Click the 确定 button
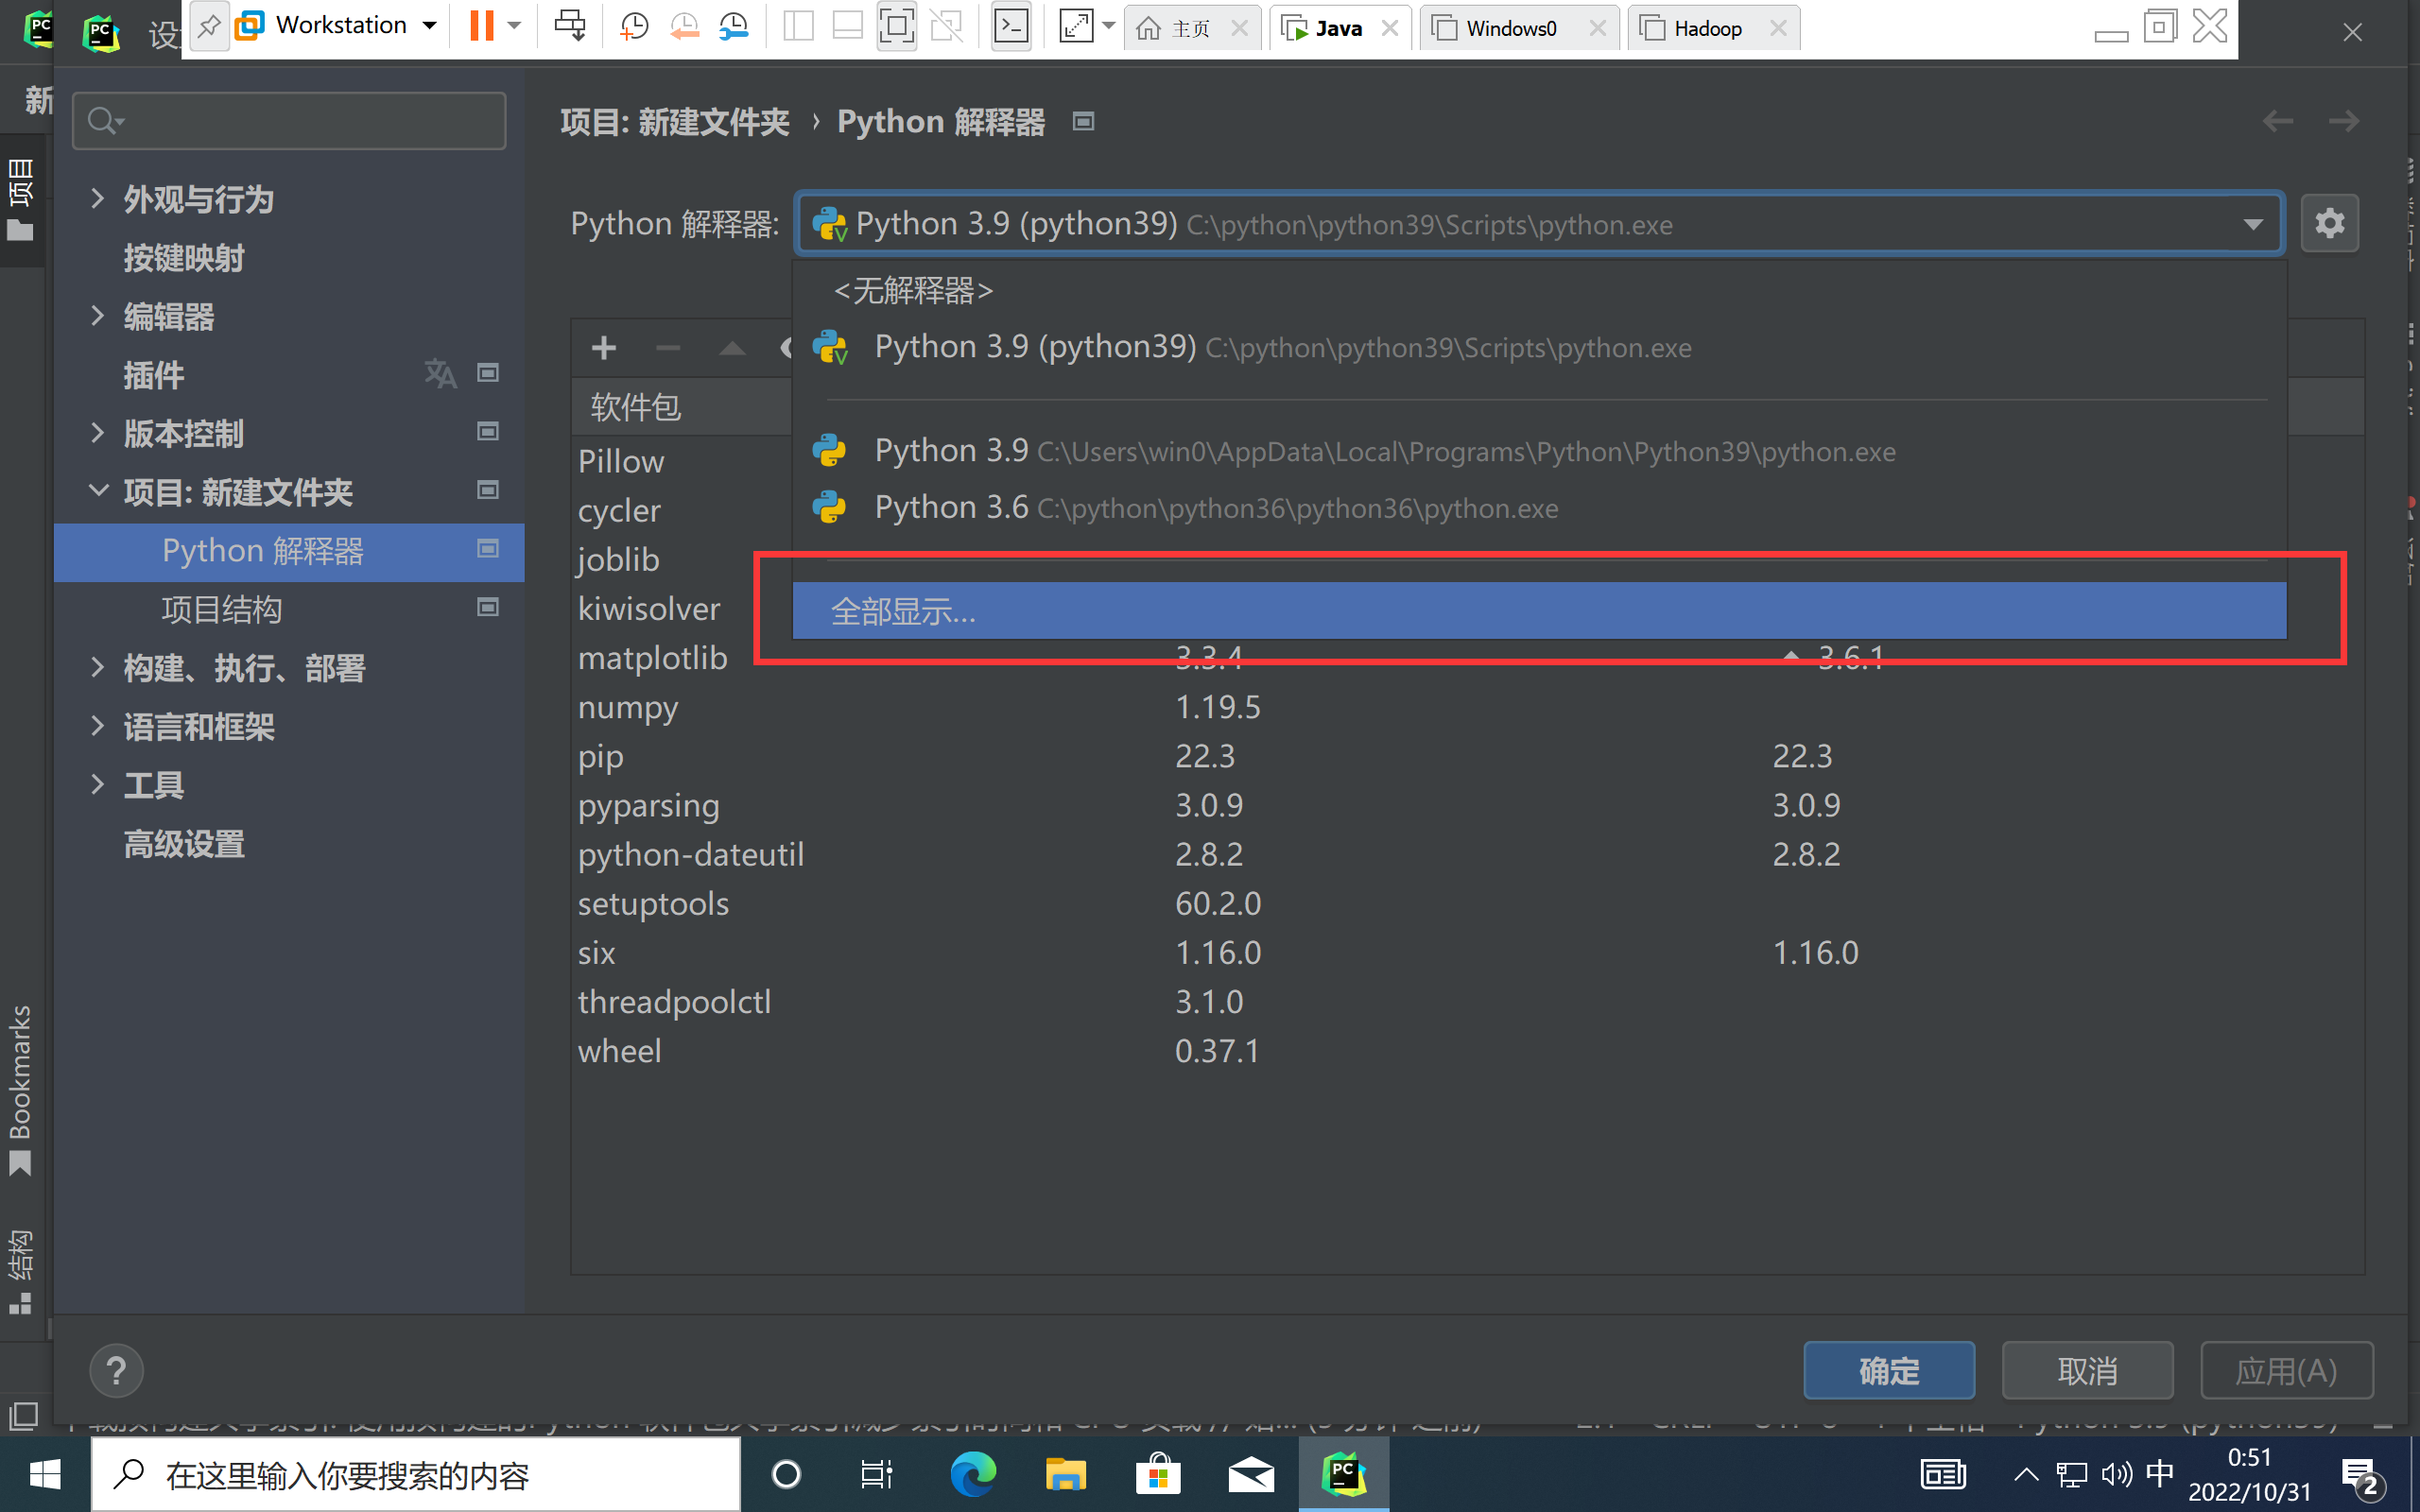The height and width of the screenshot is (1512, 2420). [x=1888, y=1370]
